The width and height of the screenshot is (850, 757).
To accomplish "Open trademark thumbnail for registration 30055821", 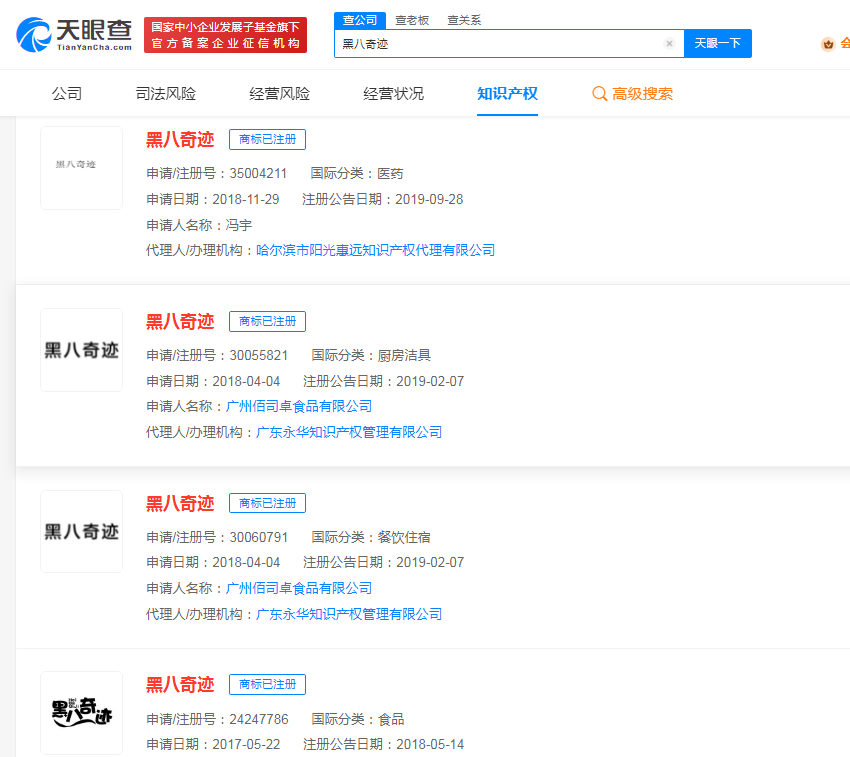I will [x=81, y=350].
